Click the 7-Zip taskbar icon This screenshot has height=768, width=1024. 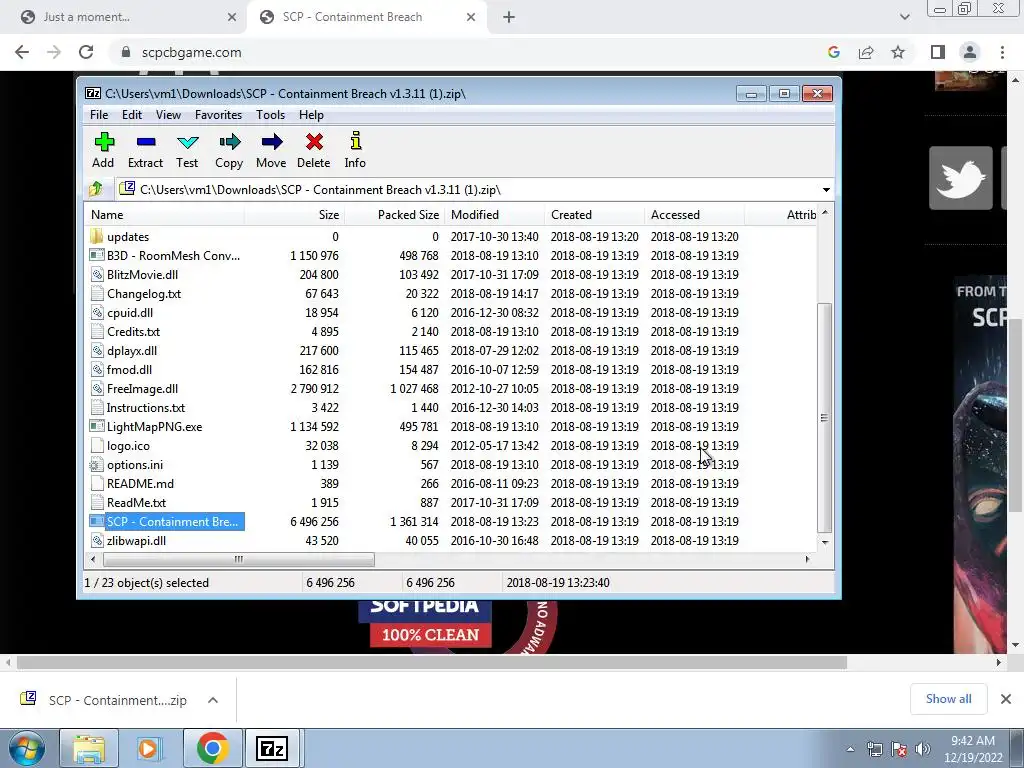pyautogui.click(x=272, y=748)
